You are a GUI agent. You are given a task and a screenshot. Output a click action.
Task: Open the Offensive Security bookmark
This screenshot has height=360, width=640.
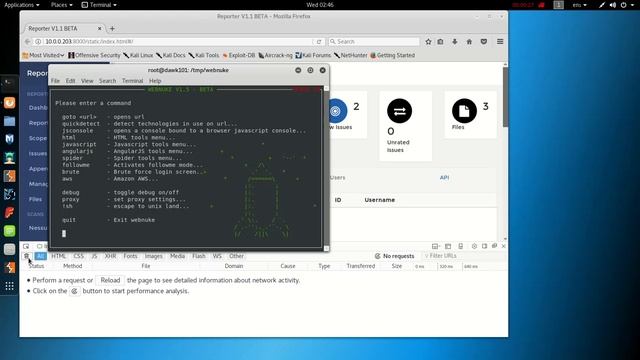point(94,55)
